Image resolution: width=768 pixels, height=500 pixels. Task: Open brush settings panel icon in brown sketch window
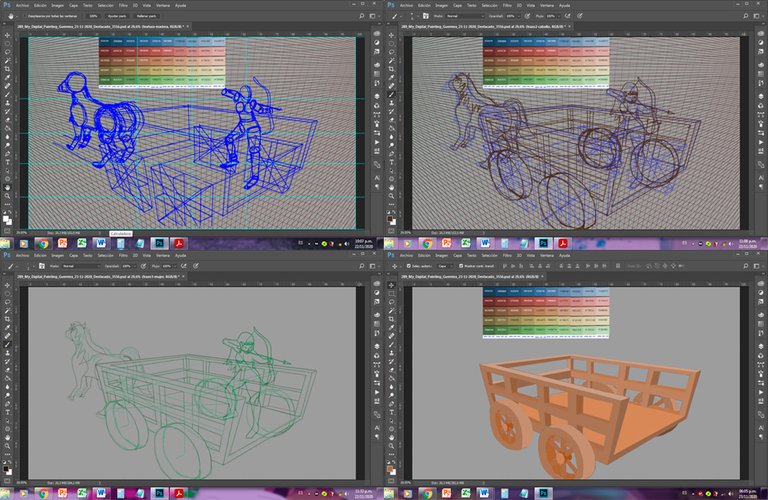click(426, 16)
